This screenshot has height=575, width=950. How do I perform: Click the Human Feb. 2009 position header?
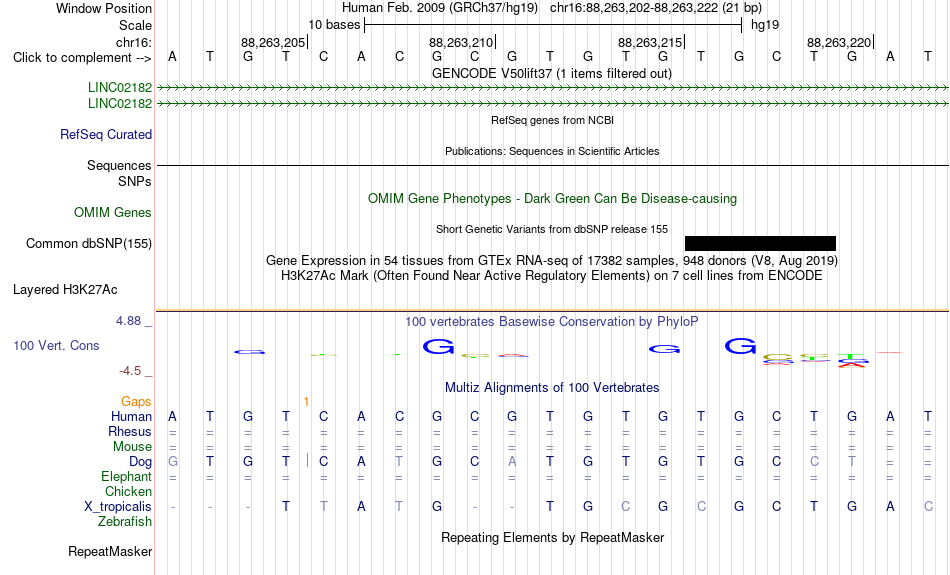click(552, 8)
